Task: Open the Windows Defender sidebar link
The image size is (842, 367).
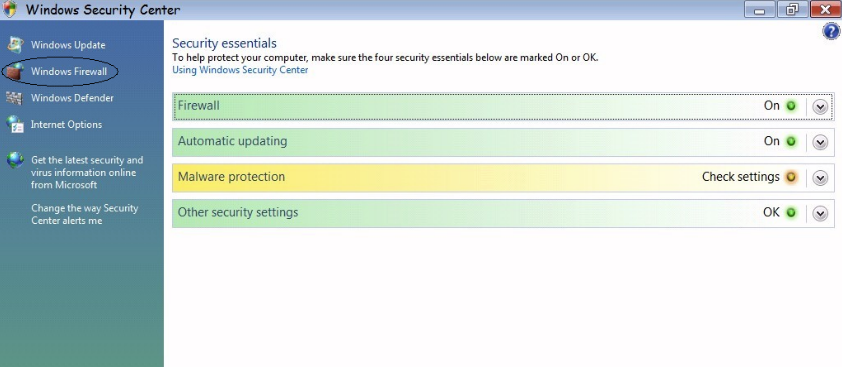Action: tap(72, 98)
